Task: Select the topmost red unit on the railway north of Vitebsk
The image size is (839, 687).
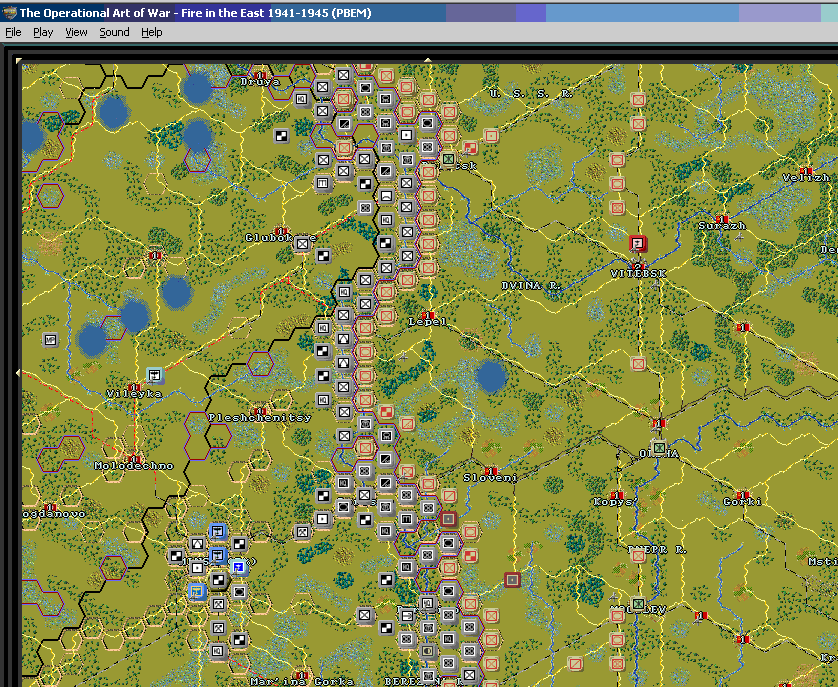Action: (x=637, y=100)
